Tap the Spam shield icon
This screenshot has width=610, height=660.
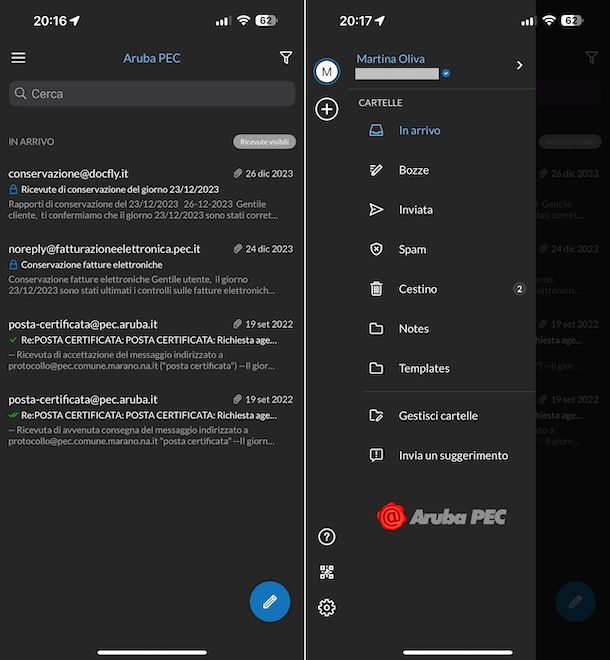coord(376,249)
